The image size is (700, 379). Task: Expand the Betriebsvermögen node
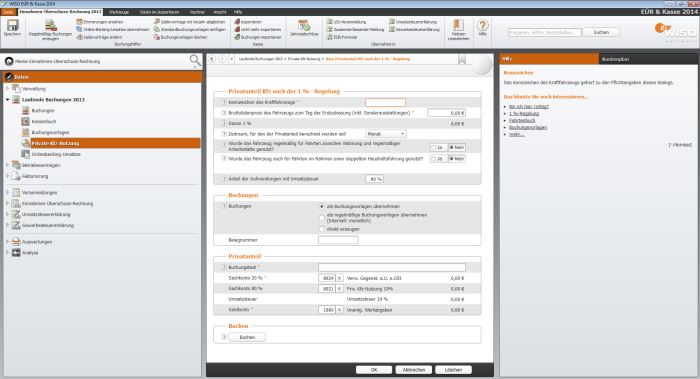8,165
